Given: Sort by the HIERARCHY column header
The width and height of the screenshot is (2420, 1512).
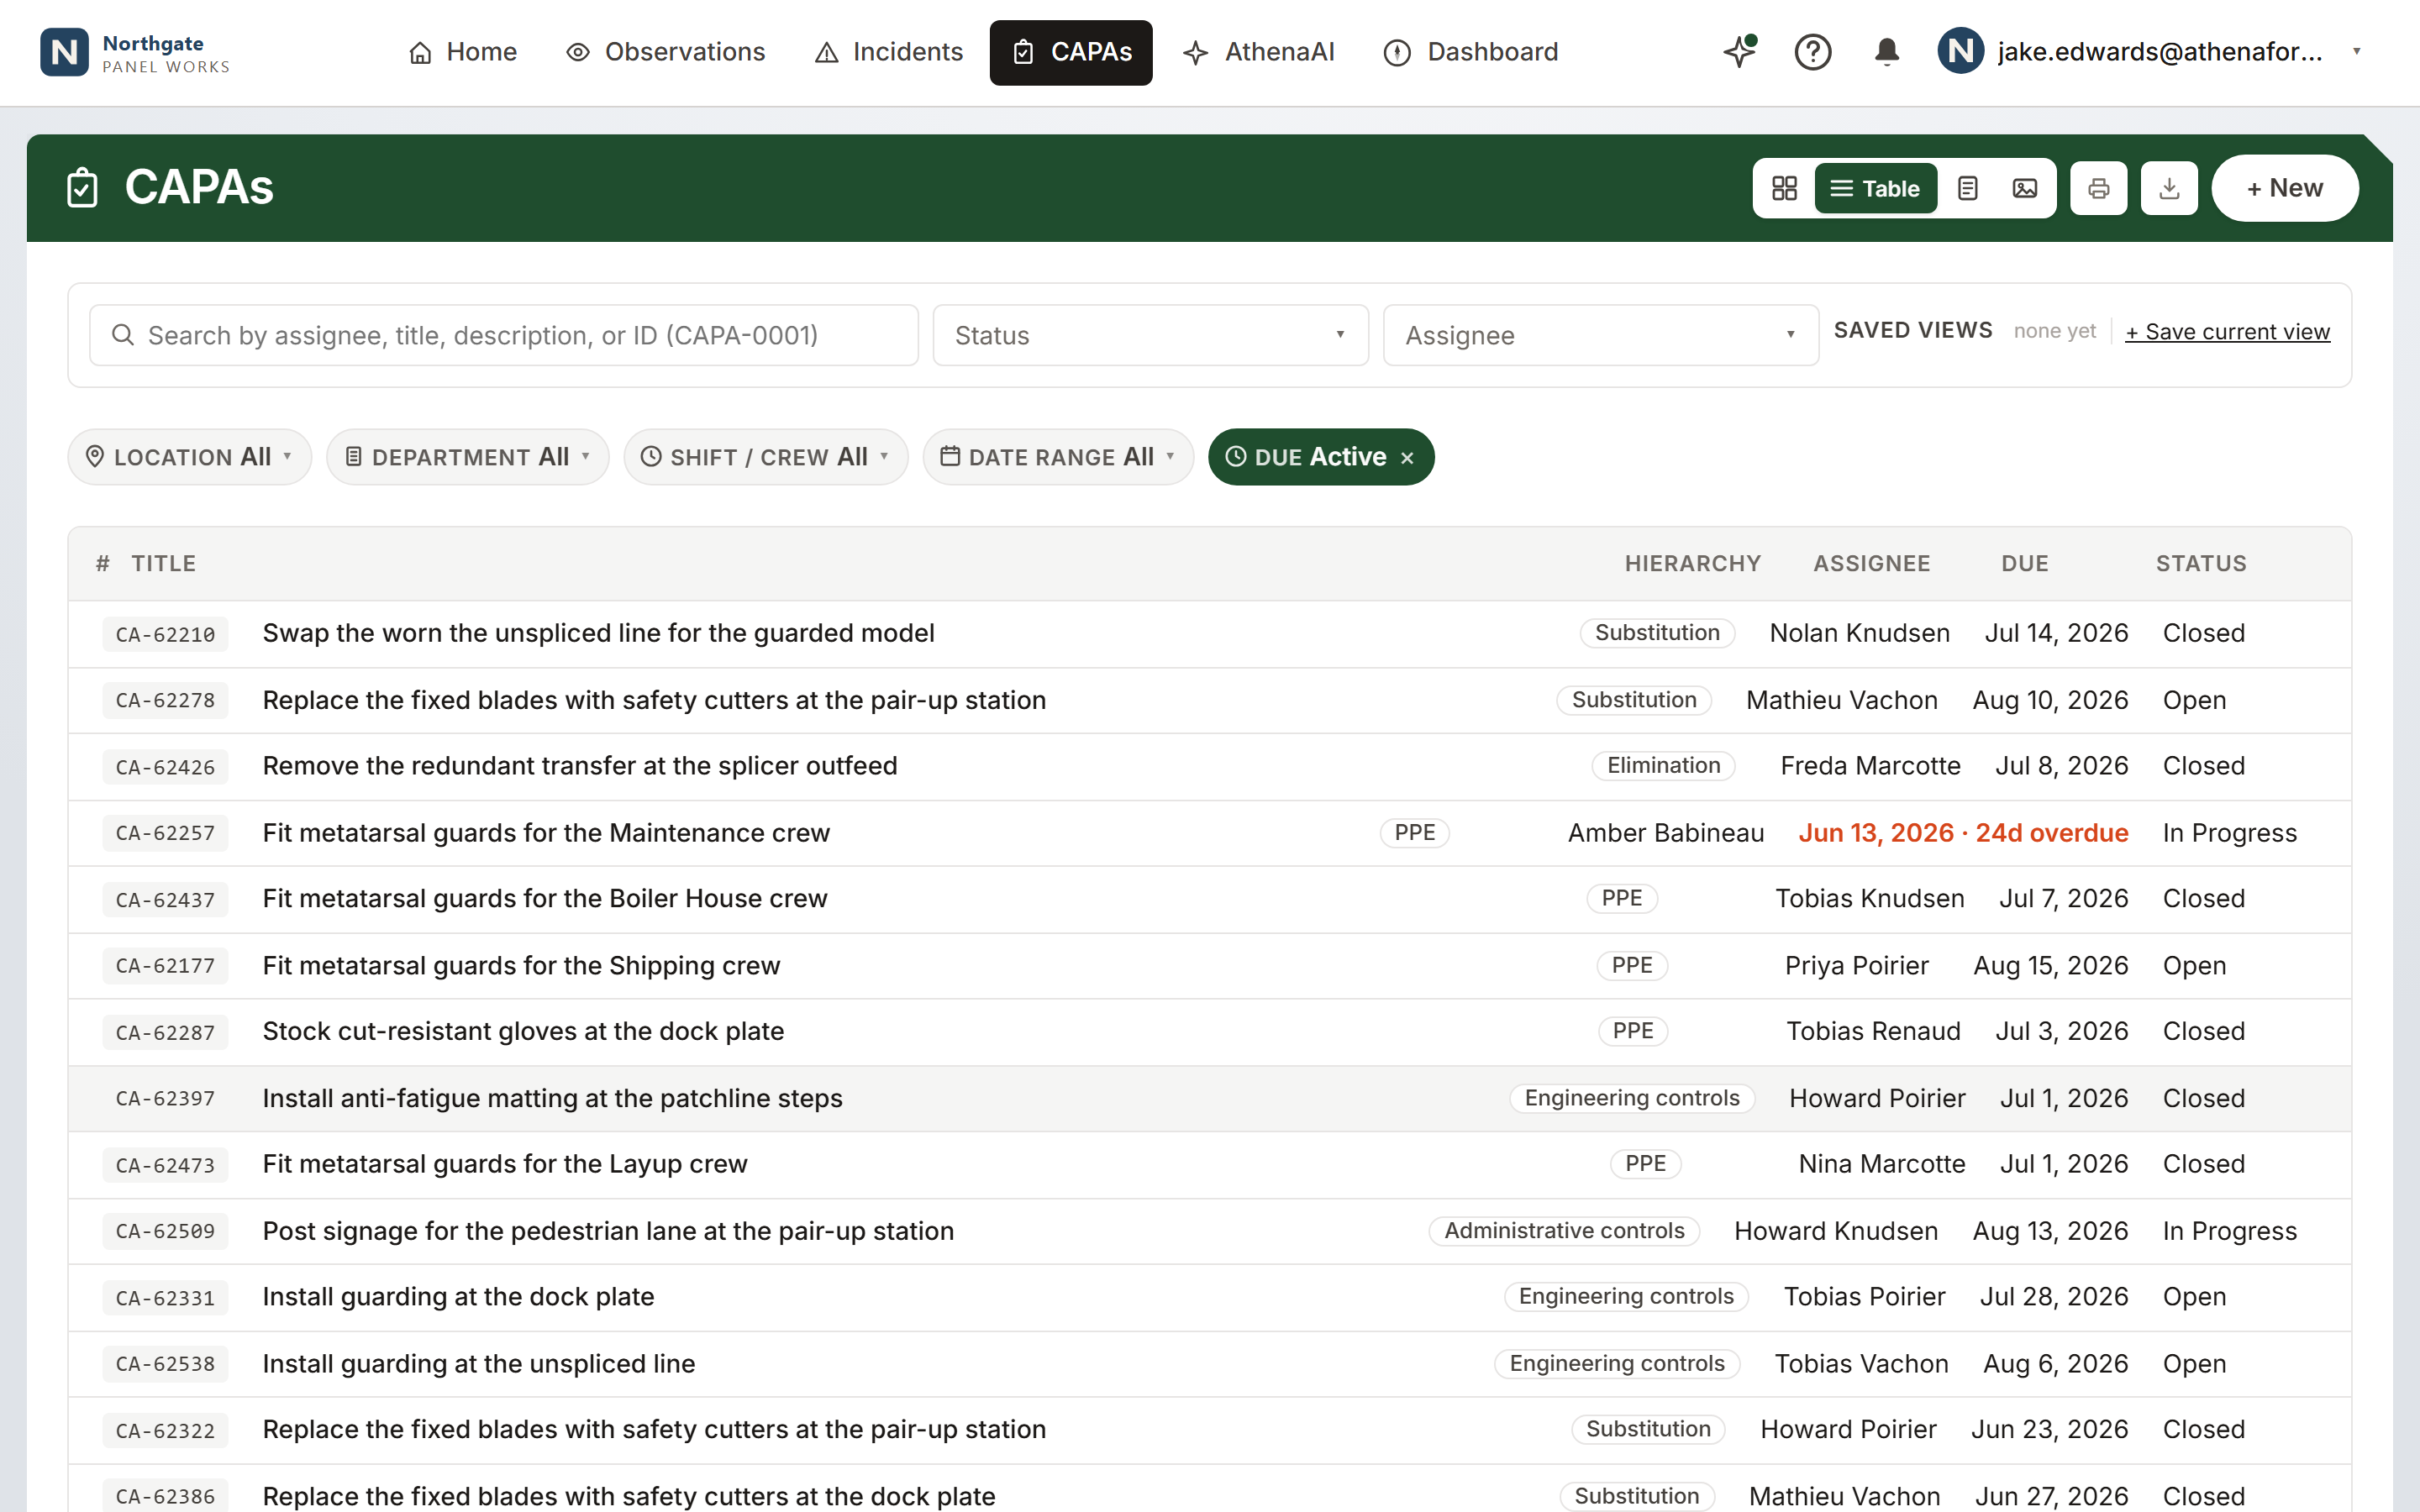Looking at the screenshot, I should pyautogui.click(x=1692, y=564).
